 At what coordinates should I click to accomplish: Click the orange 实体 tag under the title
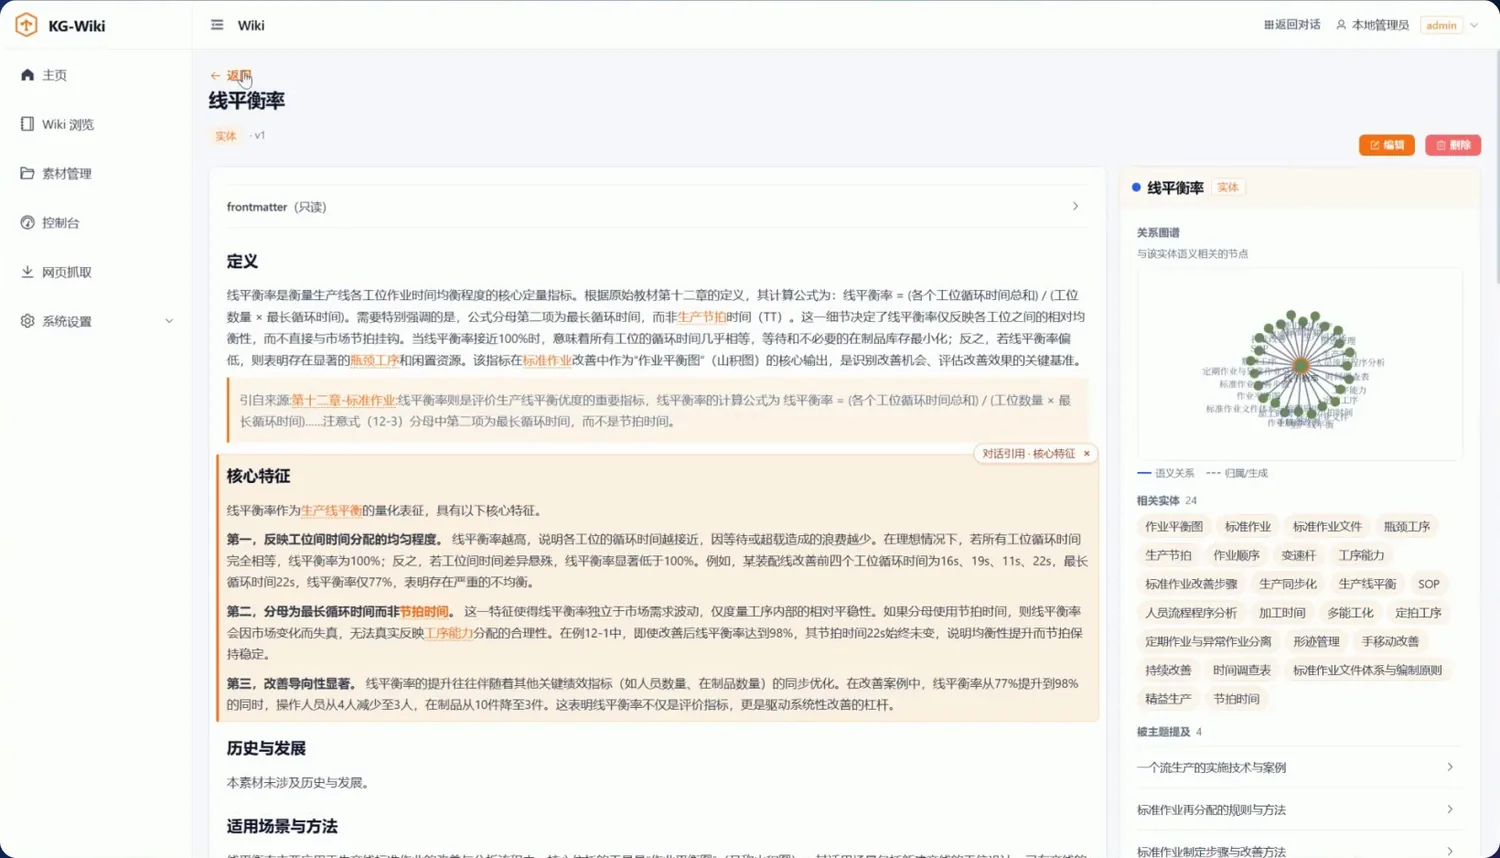click(226, 136)
